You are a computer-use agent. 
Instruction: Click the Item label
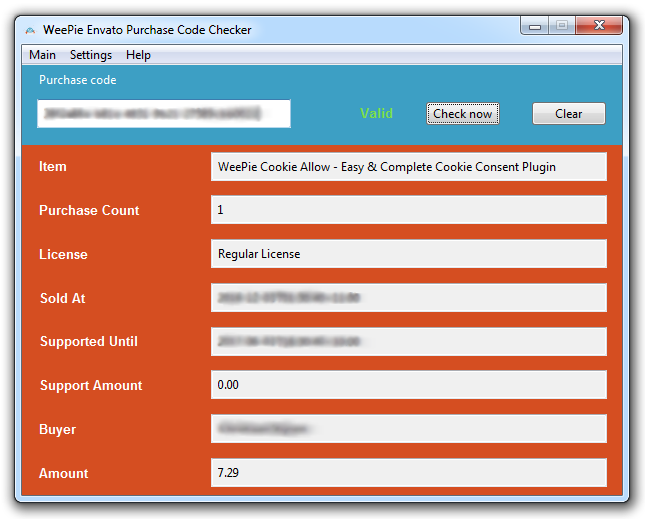pyautogui.click(x=52, y=166)
